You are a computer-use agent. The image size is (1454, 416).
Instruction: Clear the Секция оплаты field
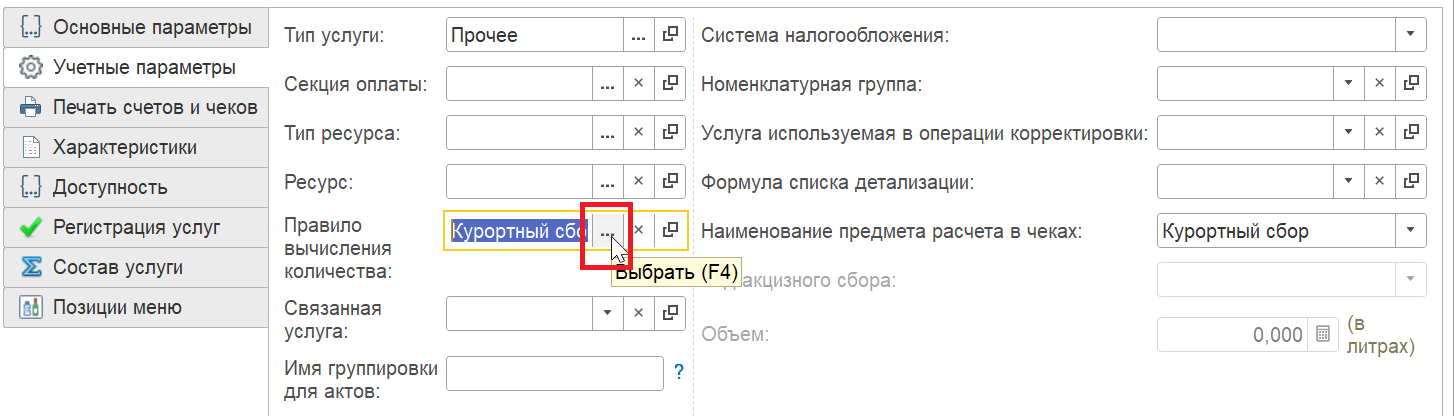coord(638,84)
